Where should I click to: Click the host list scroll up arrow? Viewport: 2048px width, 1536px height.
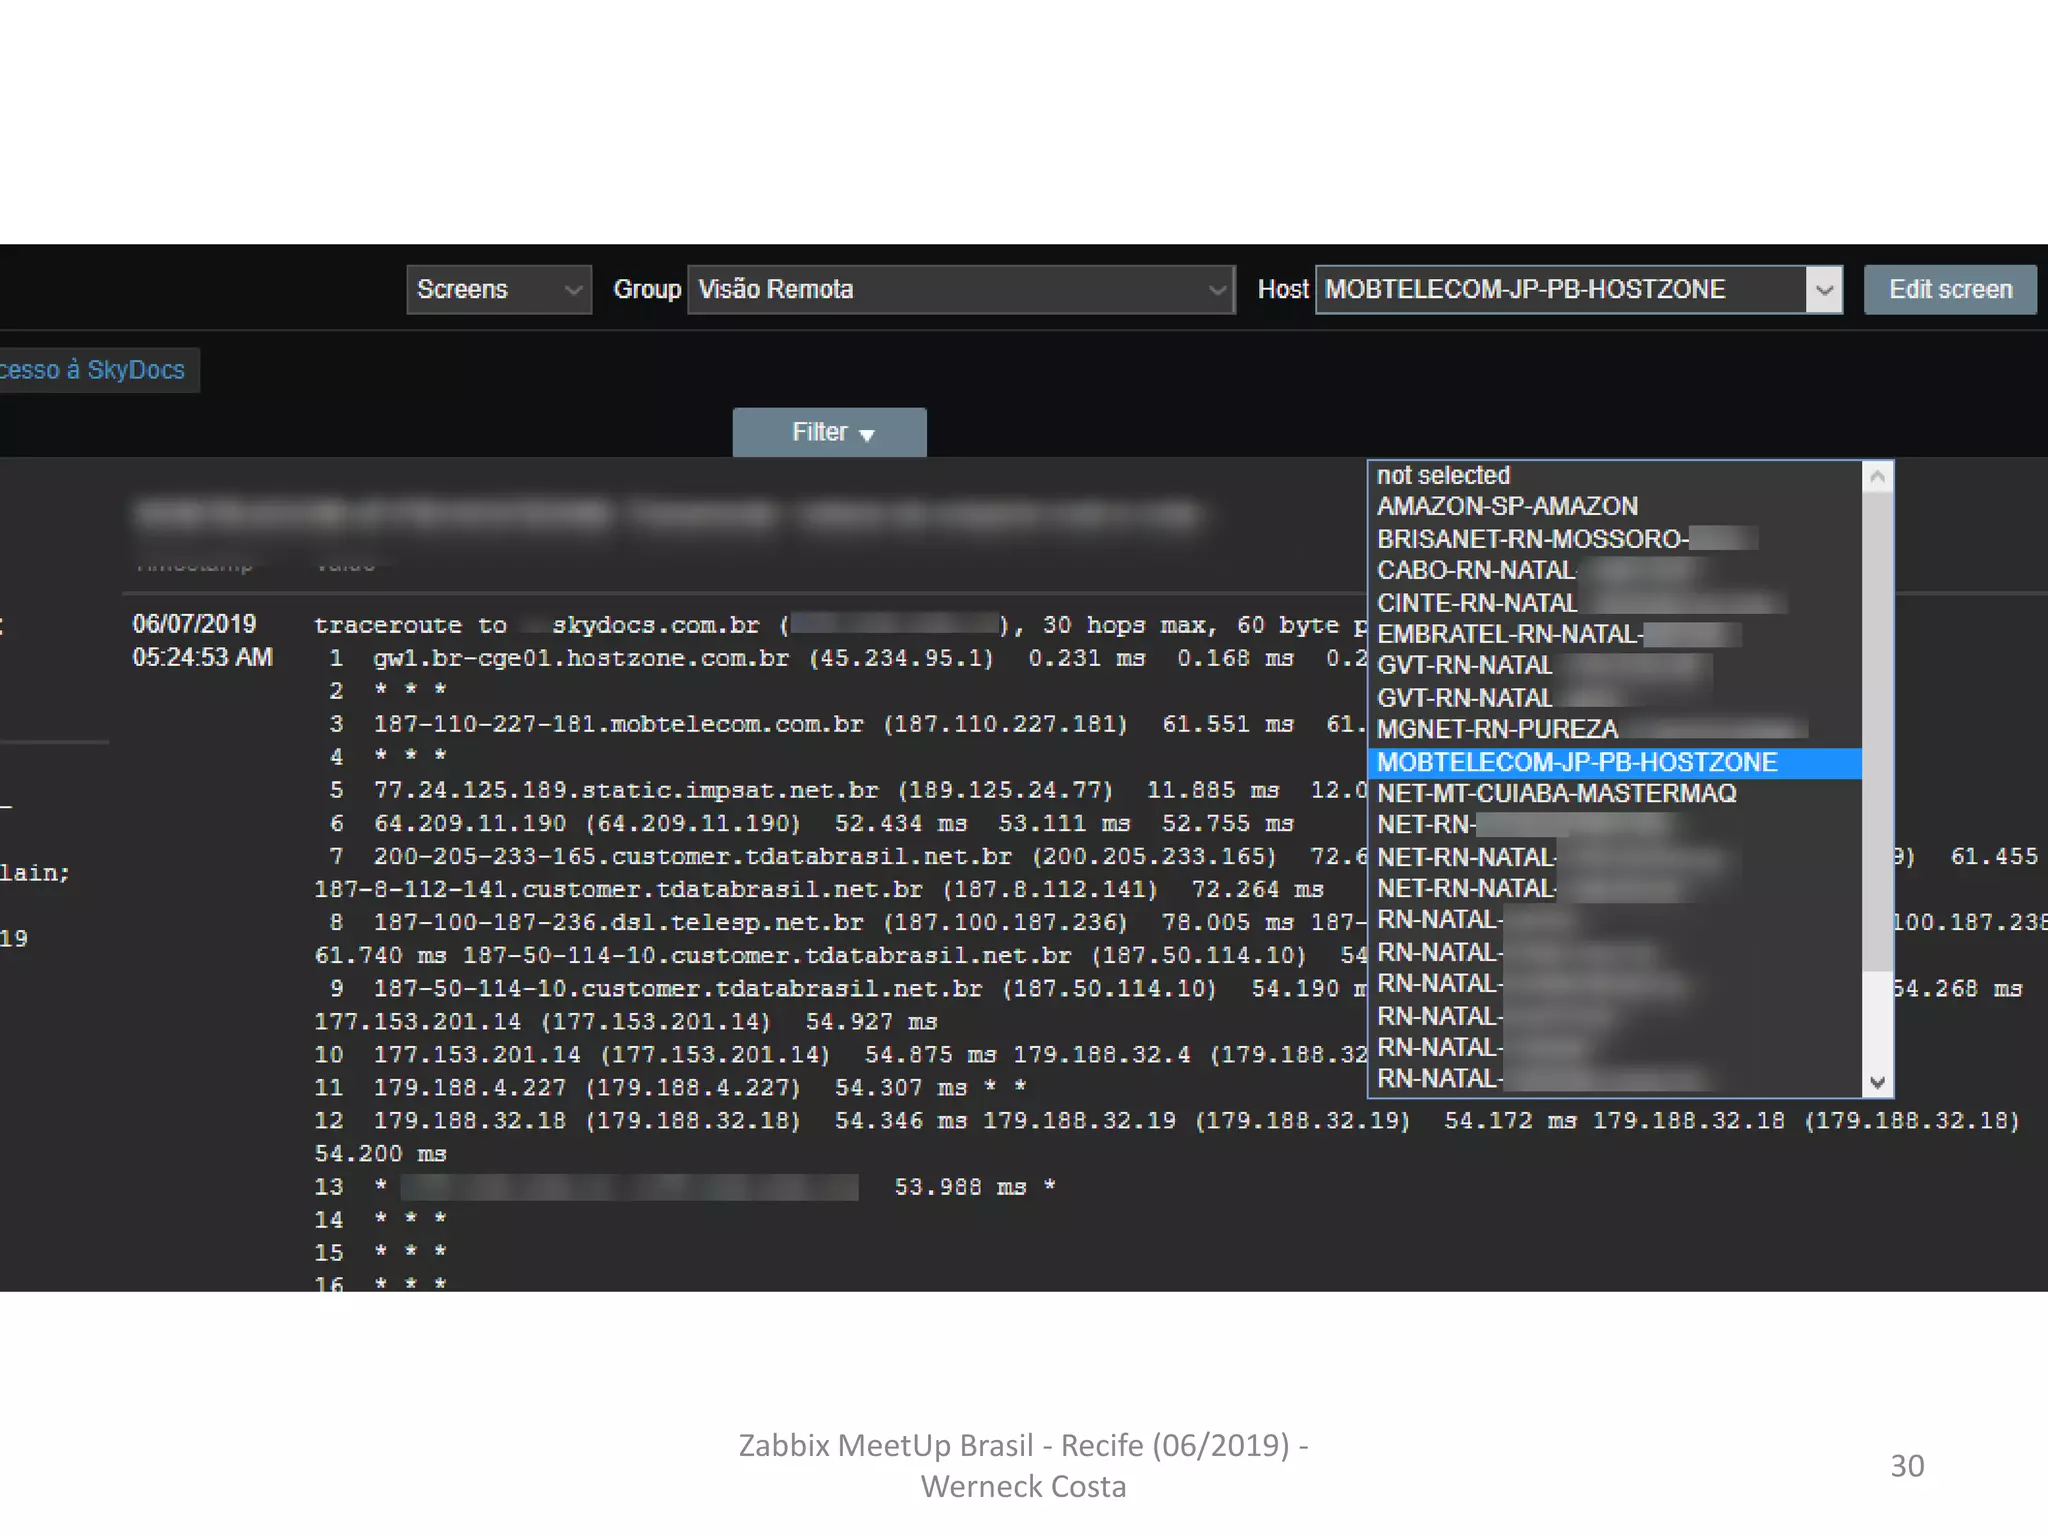click(1877, 477)
